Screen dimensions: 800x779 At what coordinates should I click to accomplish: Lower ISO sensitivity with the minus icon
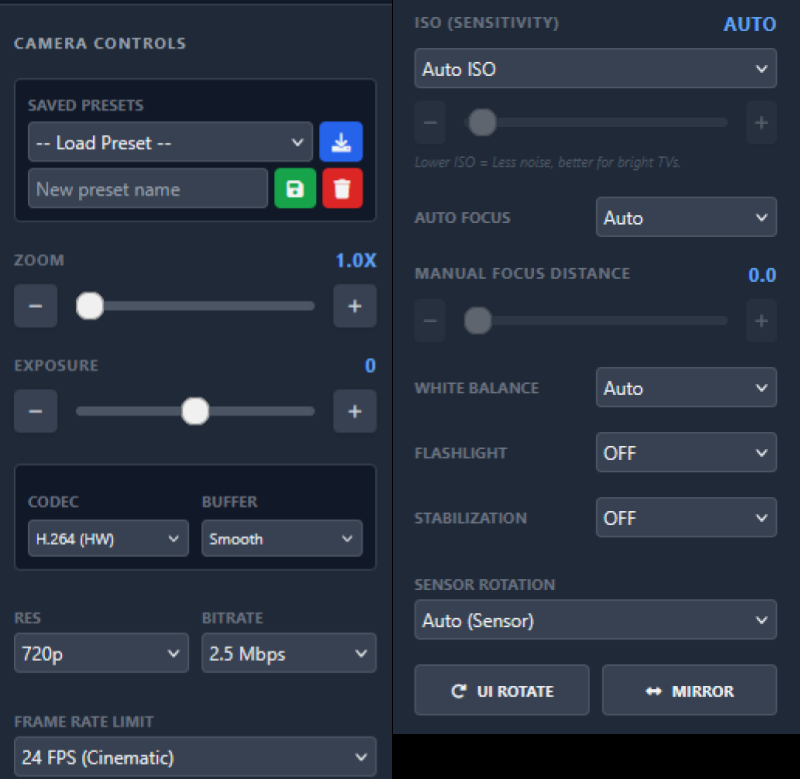pyautogui.click(x=430, y=122)
